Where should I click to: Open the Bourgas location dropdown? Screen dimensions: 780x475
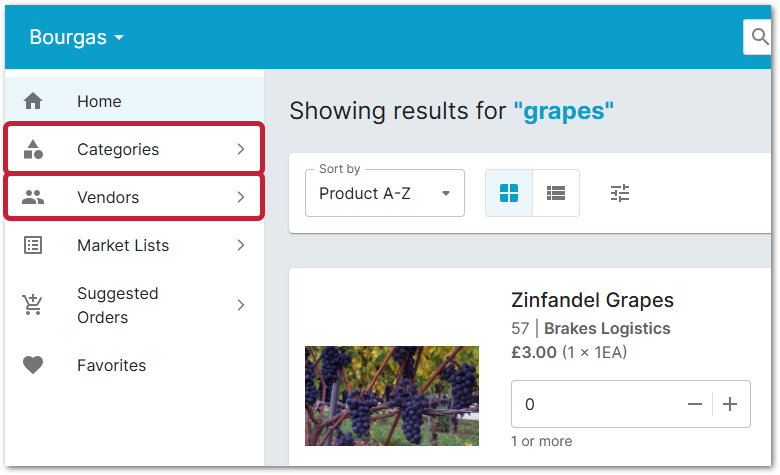pyautogui.click(x=77, y=37)
